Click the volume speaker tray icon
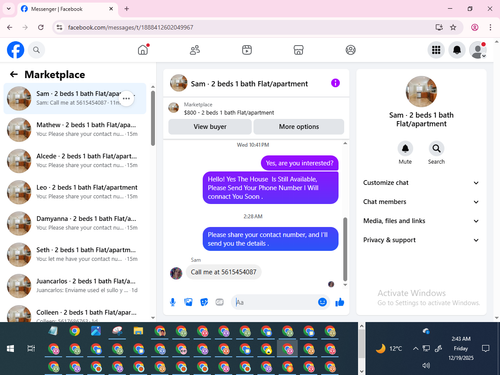500x375 pixels. coord(426,365)
